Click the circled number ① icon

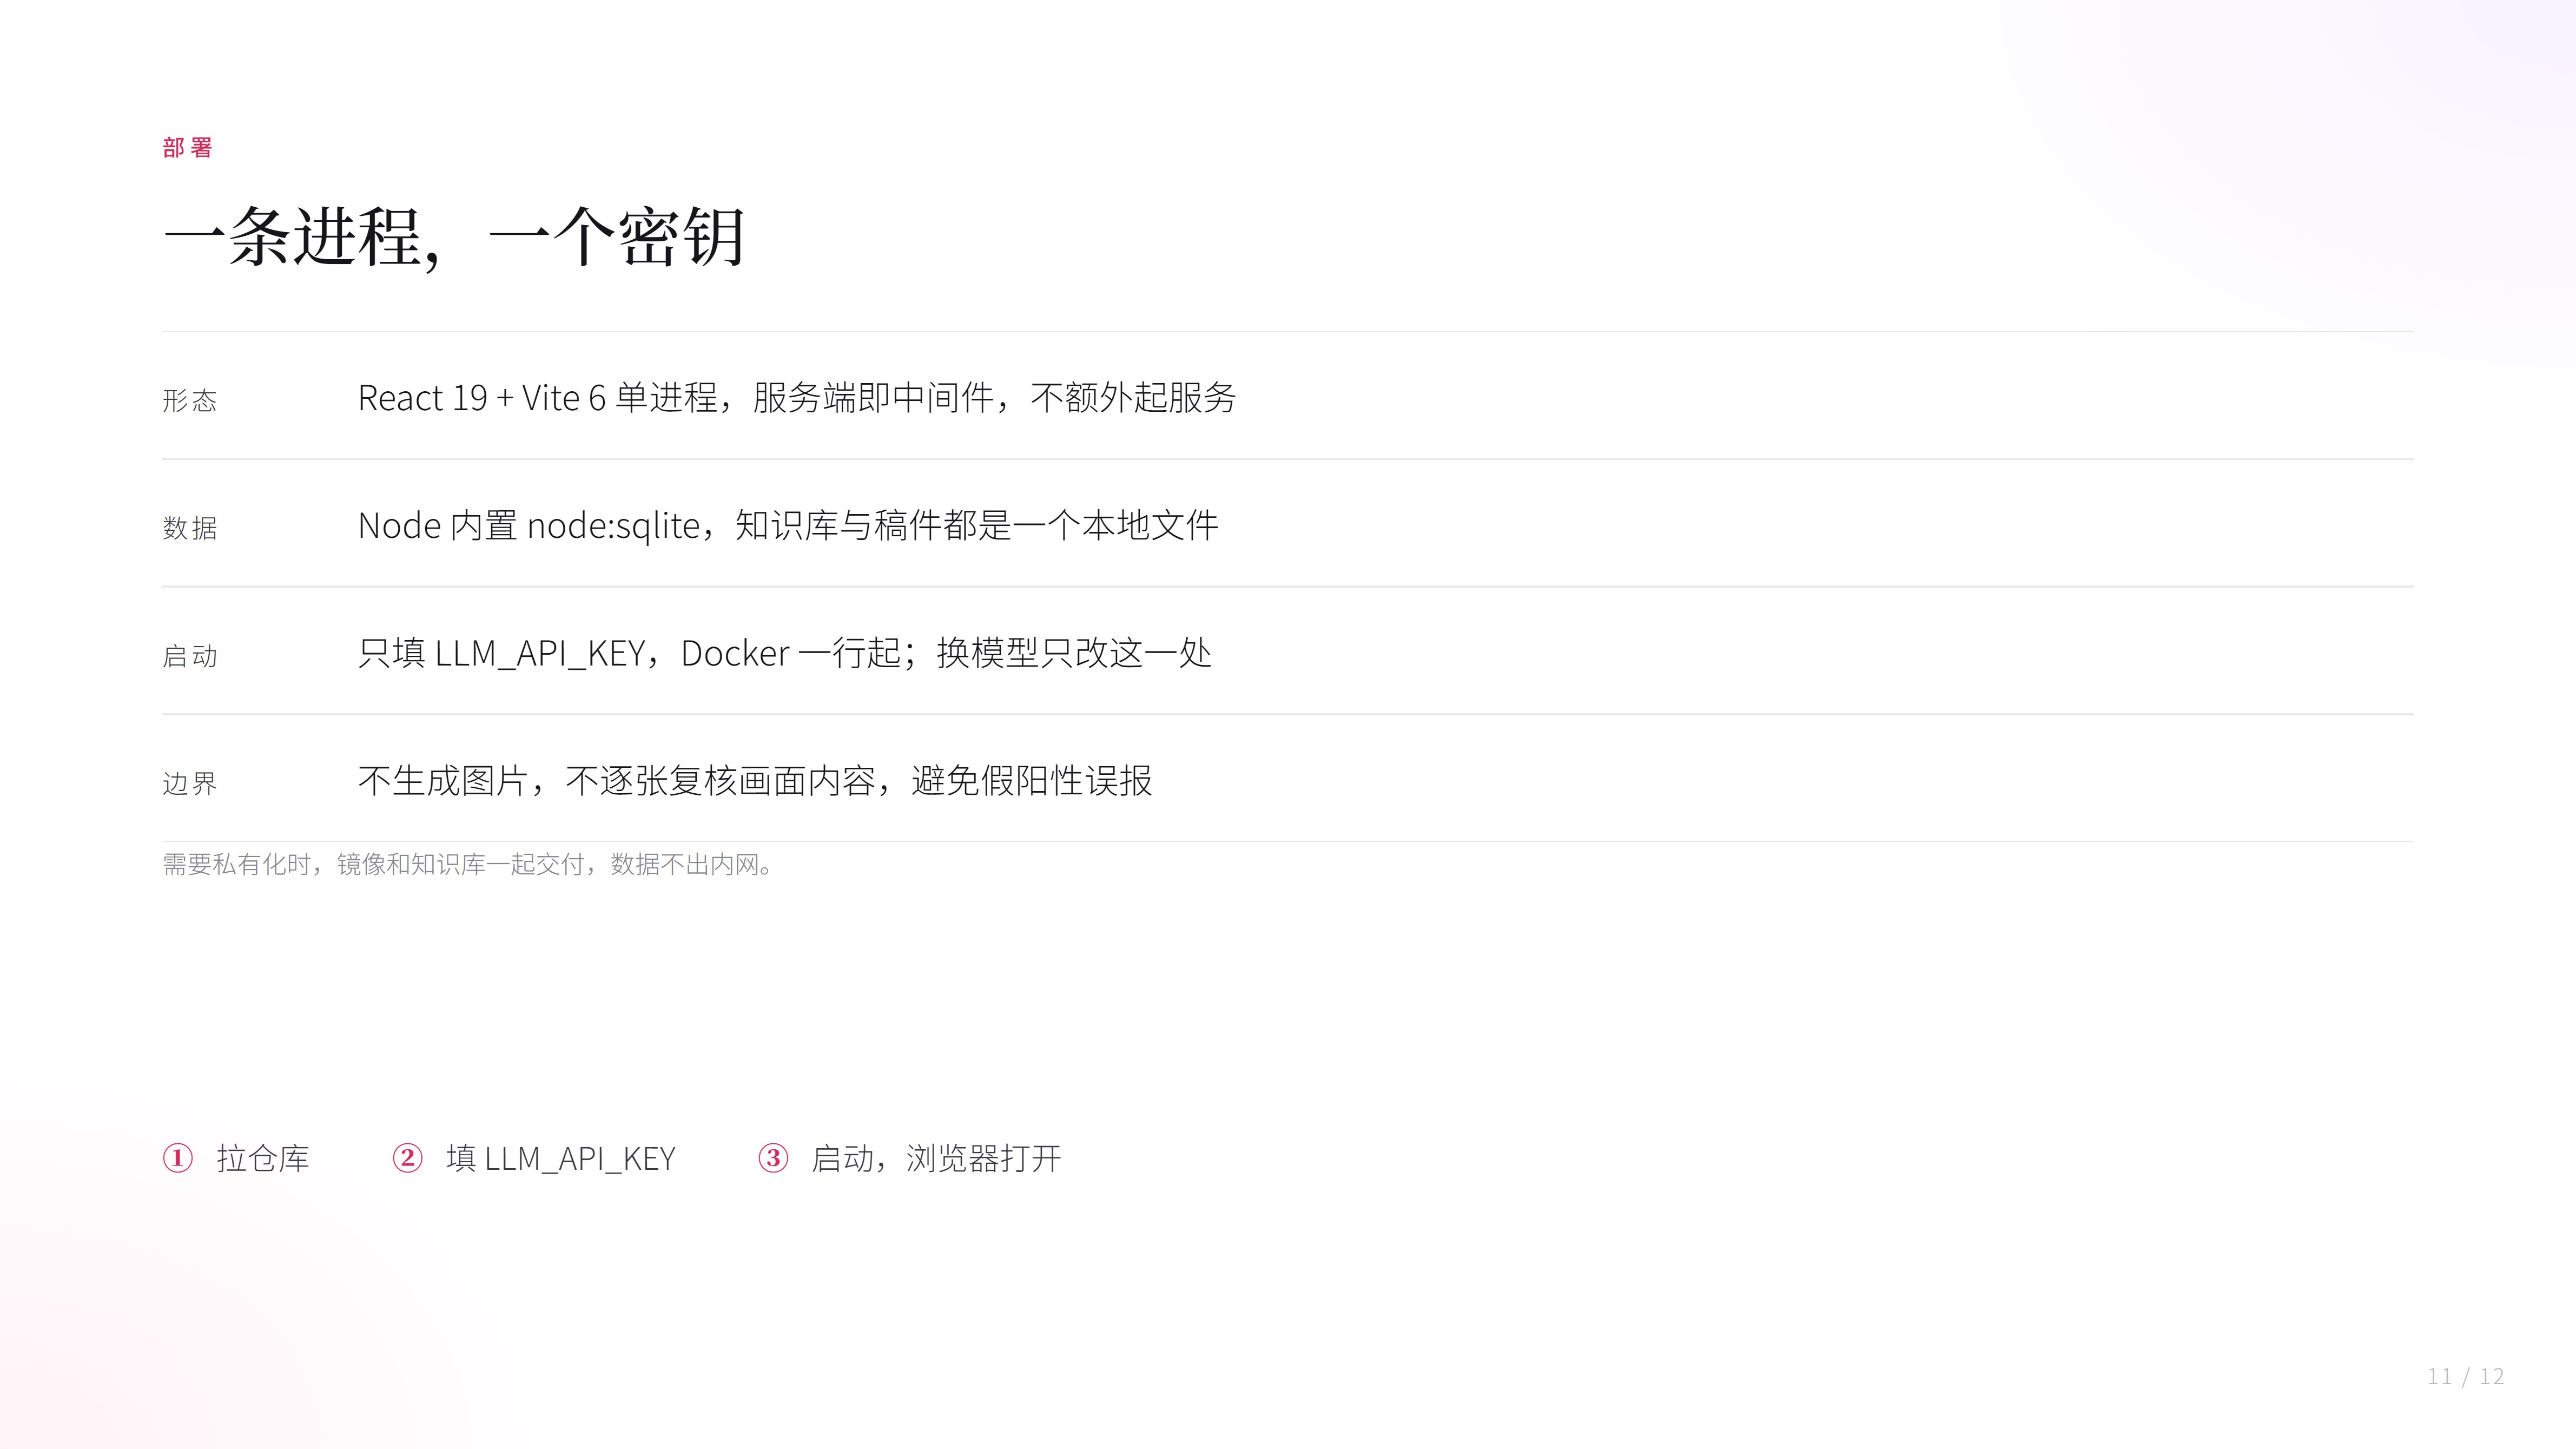pos(178,1158)
